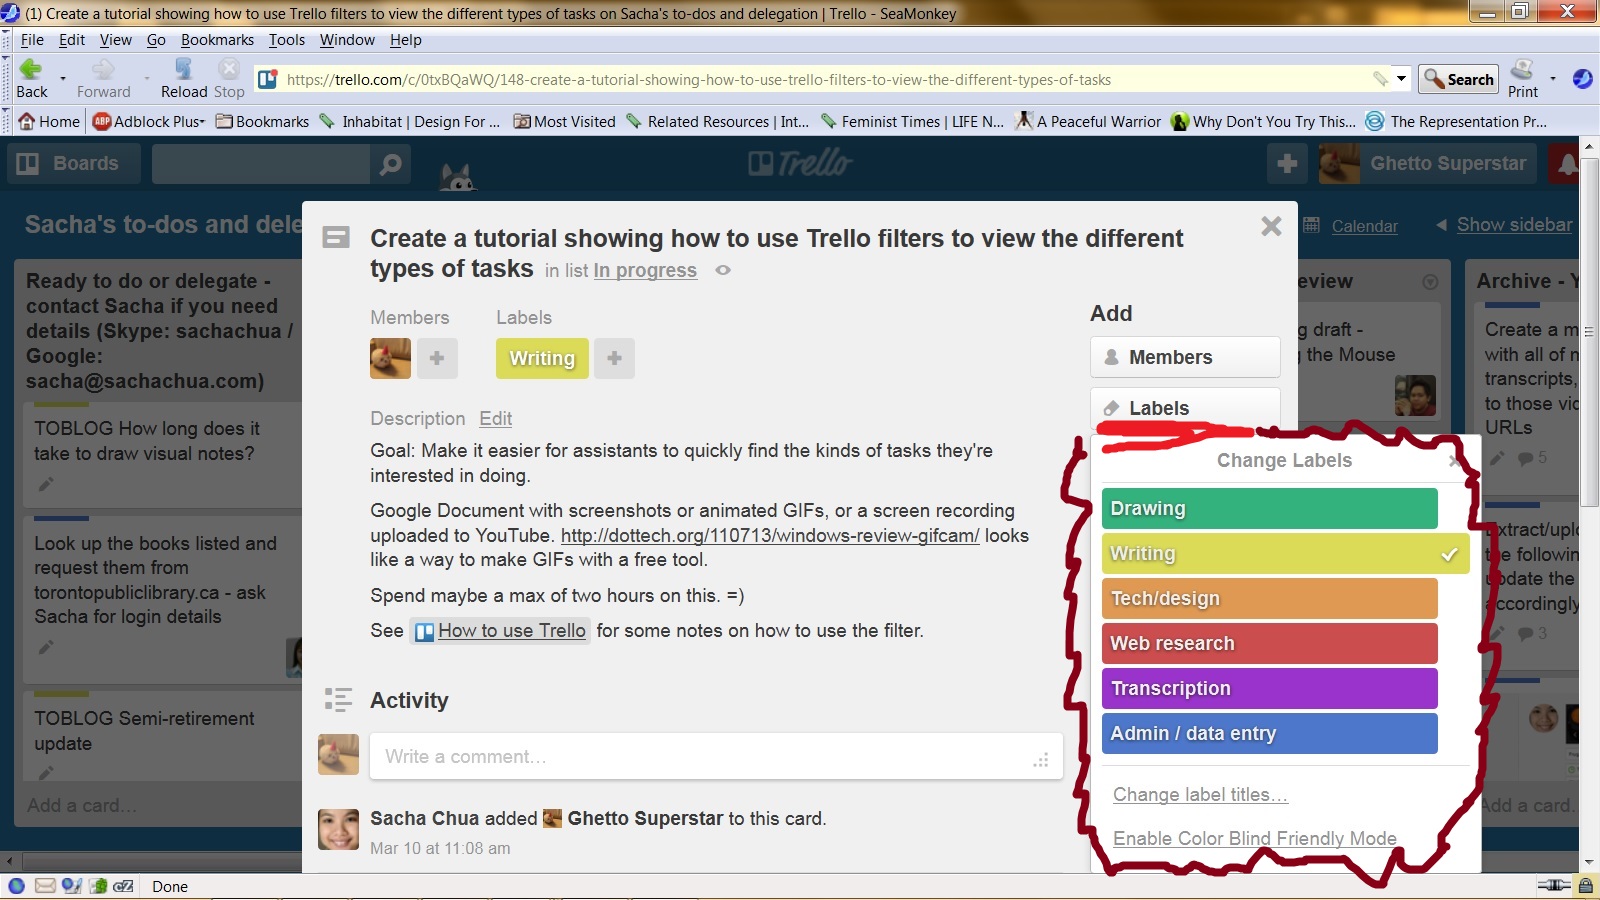This screenshot has width=1600, height=900.
Task: Click the edit pencil on TOBLOG visual notes card
Action: [x=46, y=484]
